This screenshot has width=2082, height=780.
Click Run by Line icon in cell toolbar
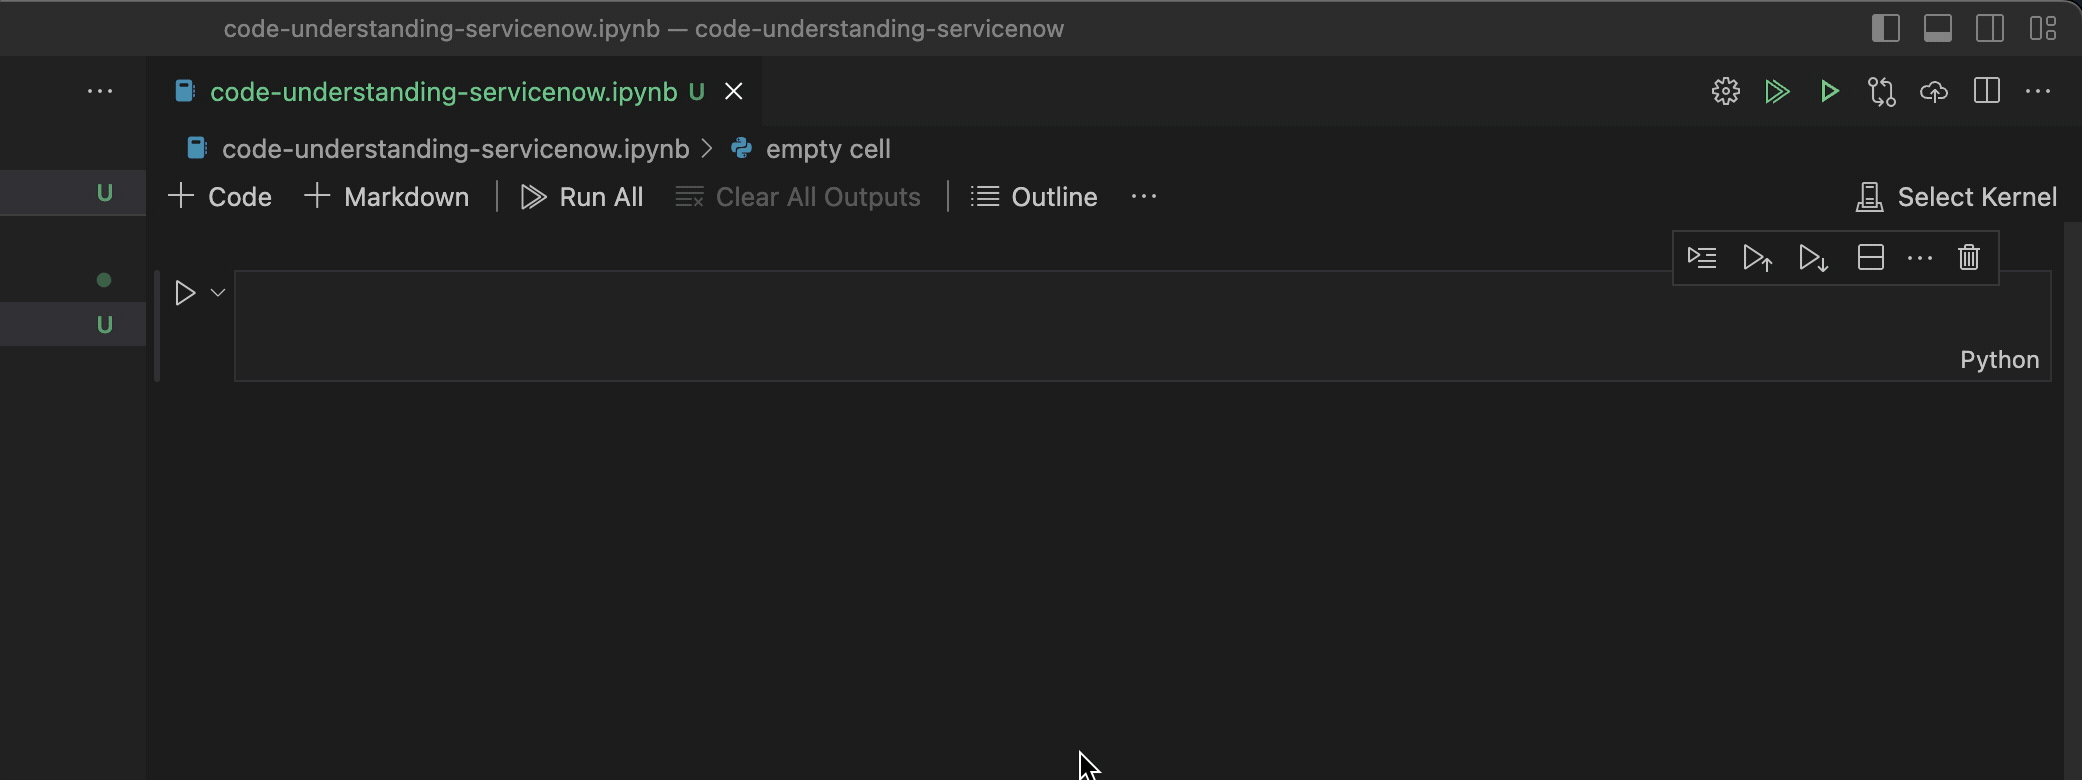point(1701,258)
